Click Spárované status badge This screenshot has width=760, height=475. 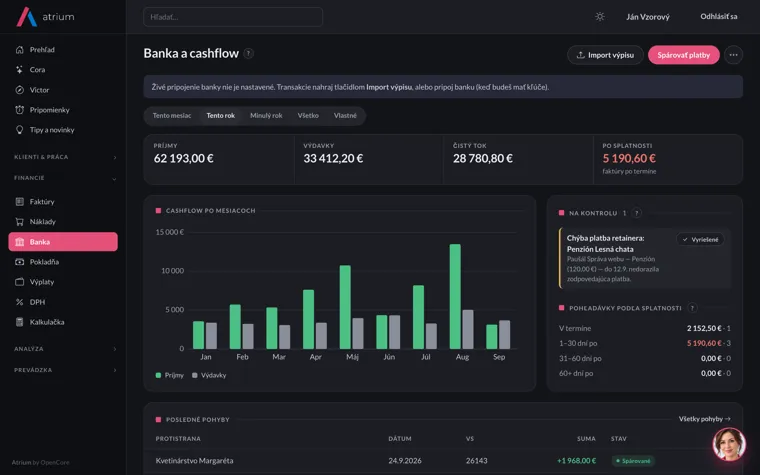[633, 461]
